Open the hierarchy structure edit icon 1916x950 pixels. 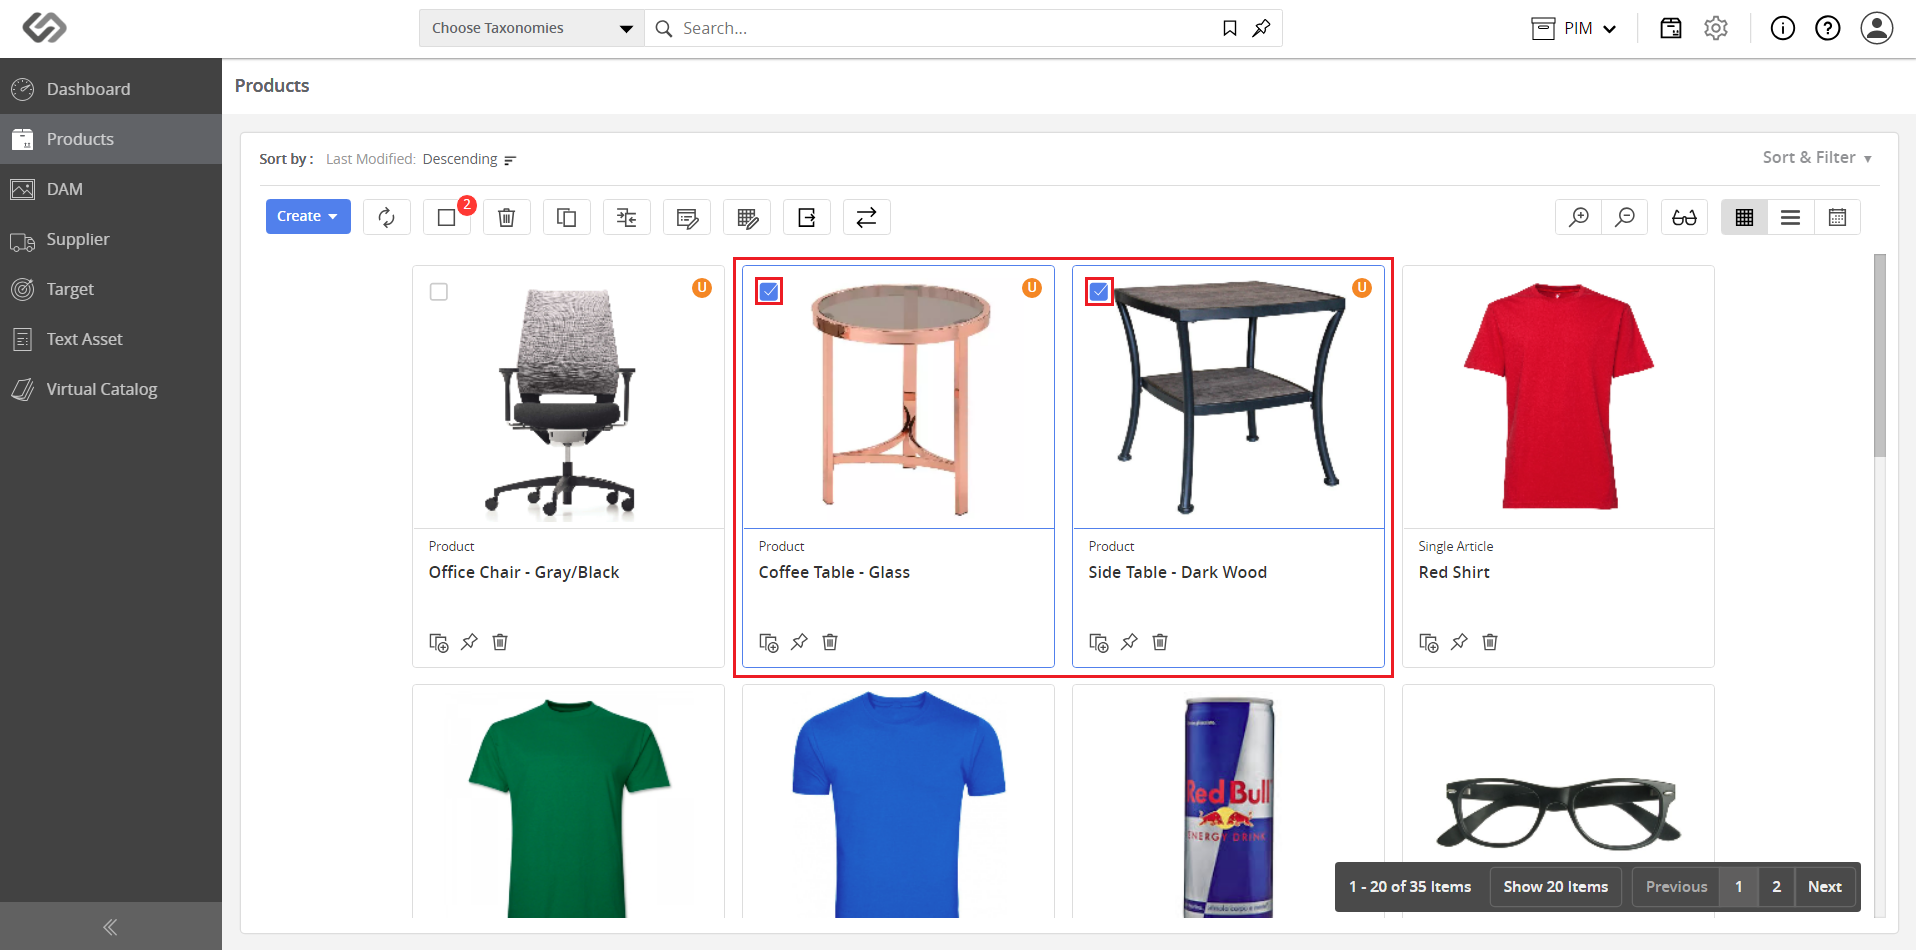[627, 217]
